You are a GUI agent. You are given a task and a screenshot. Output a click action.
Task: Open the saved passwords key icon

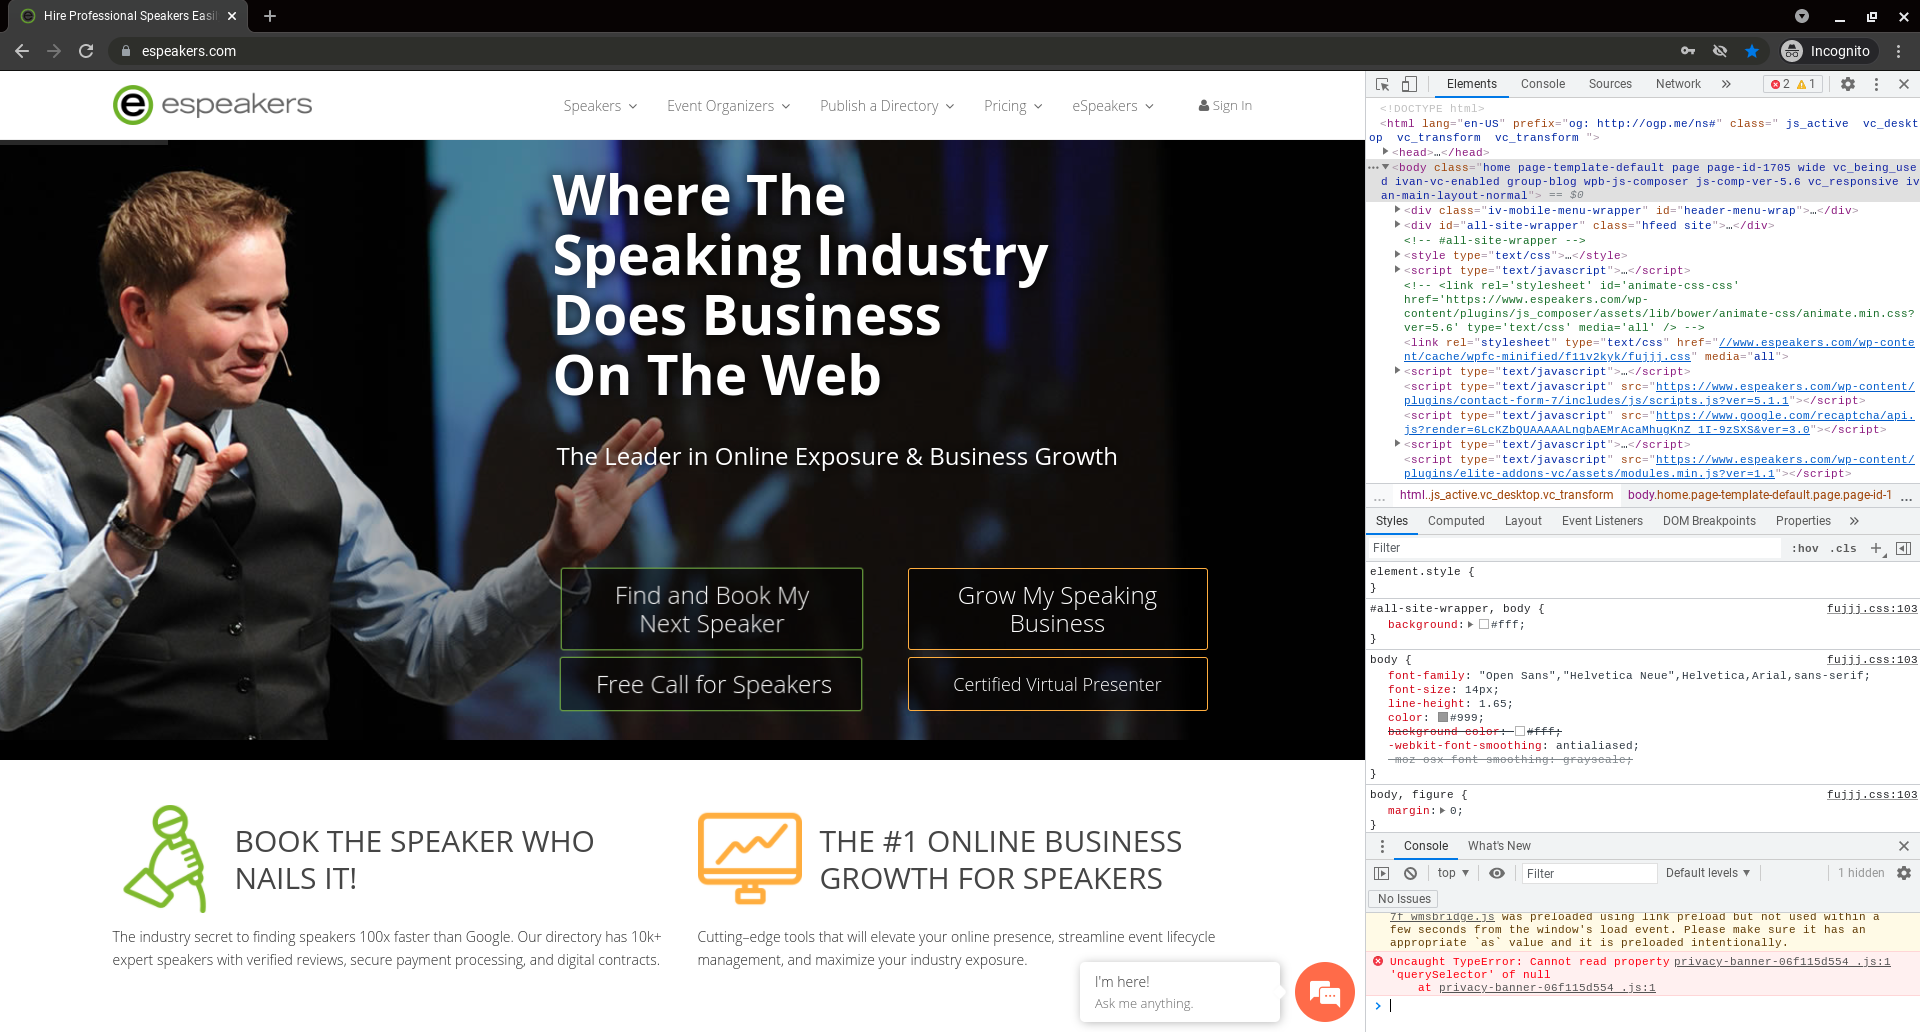[1688, 51]
